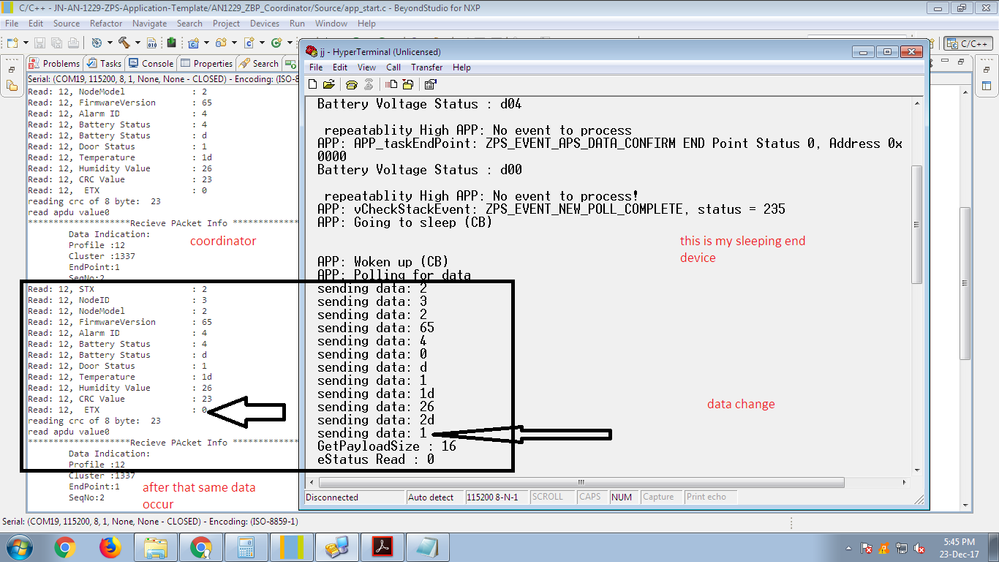Image resolution: width=999 pixels, height=562 pixels.
Task: Select C/C++ perspective button
Action: coord(968,43)
